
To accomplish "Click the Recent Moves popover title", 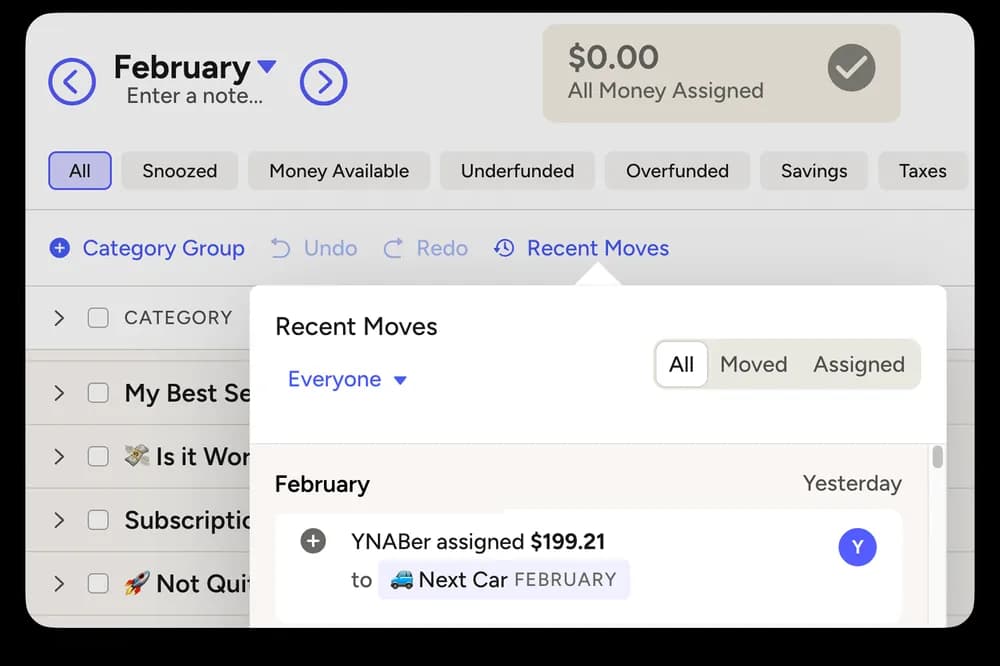I will pyautogui.click(x=356, y=327).
